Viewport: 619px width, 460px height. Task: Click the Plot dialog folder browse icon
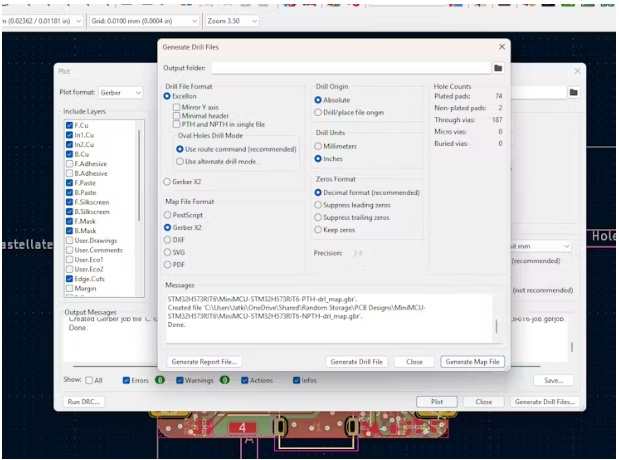[x=575, y=92]
